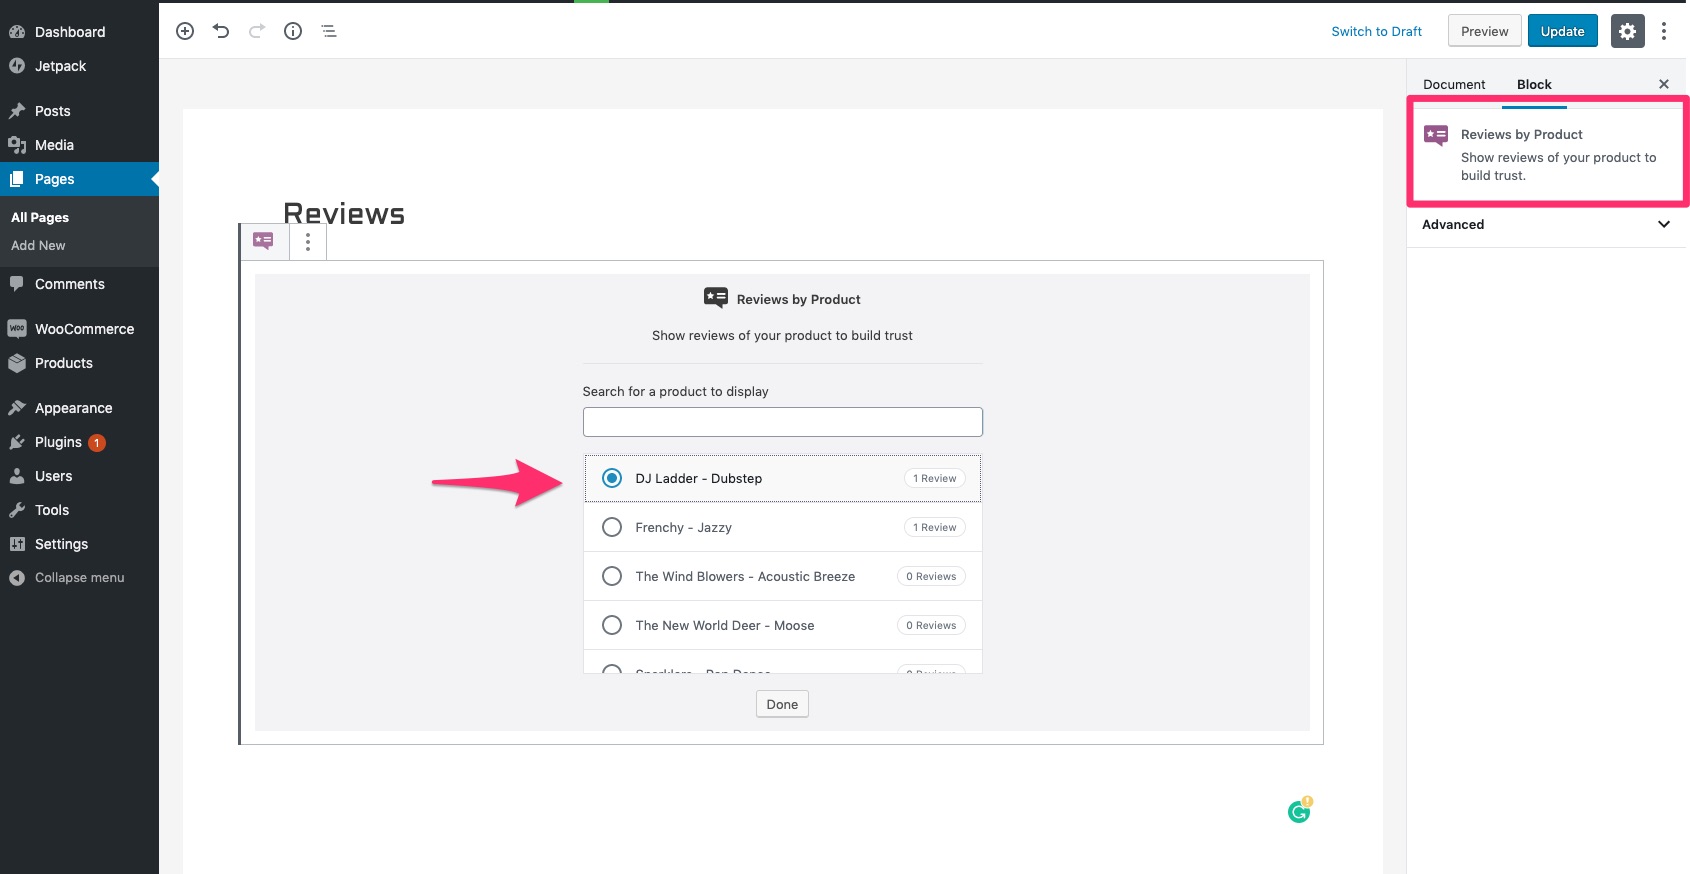1690x874 pixels.
Task: Click the Switch to Draft link
Action: coord(1376,31)
